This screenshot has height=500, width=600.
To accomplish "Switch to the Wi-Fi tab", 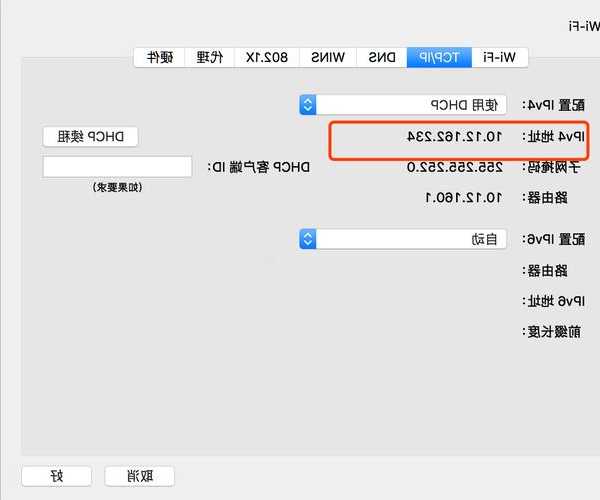I will [x=500, y=57].
